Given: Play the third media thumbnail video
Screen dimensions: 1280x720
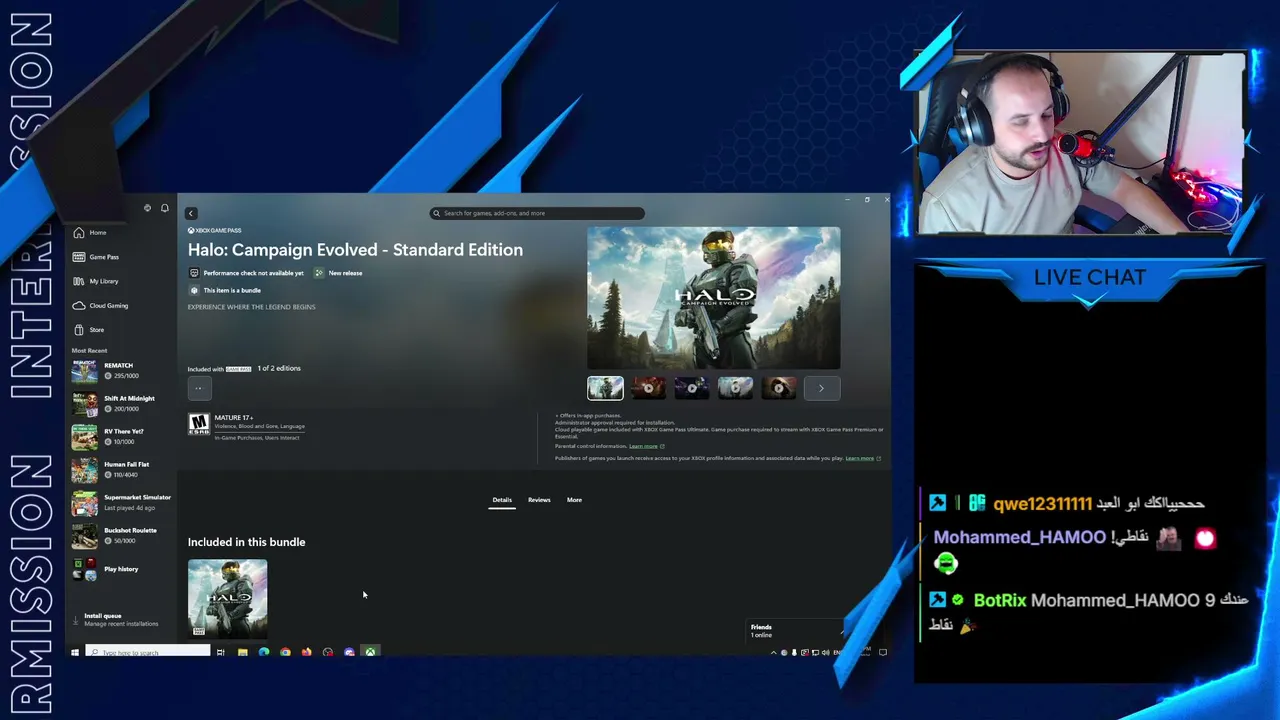Looking at the screenshot, I should (x=692, y=388).
